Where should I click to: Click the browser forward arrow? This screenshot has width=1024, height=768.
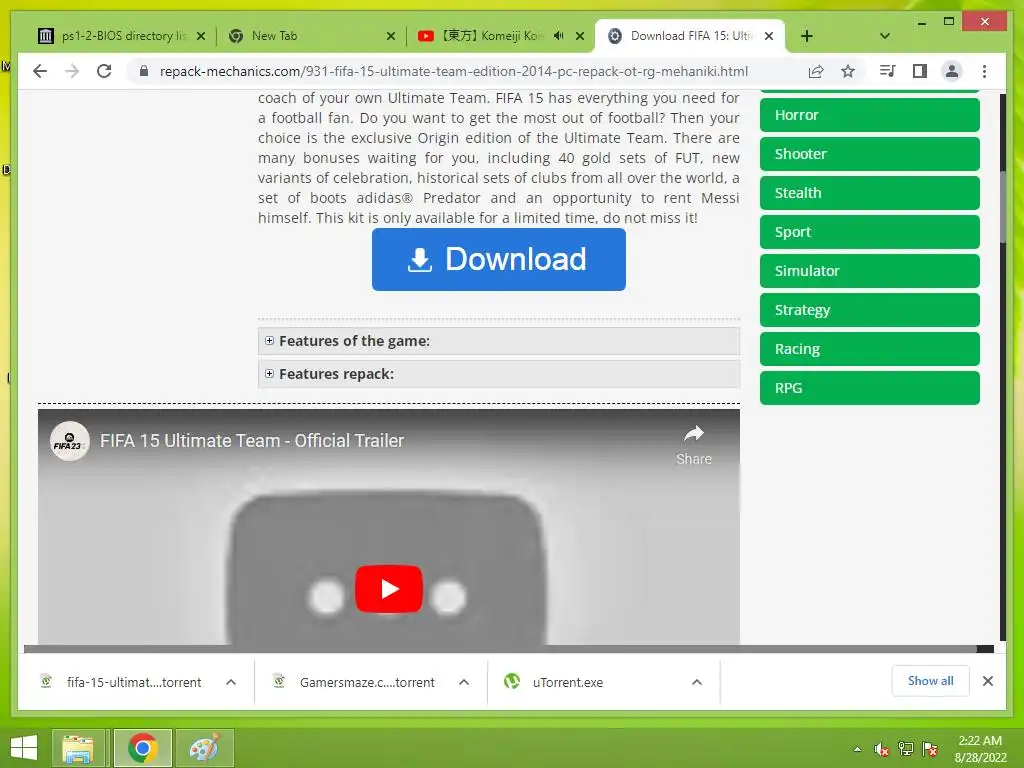[72, 71]
